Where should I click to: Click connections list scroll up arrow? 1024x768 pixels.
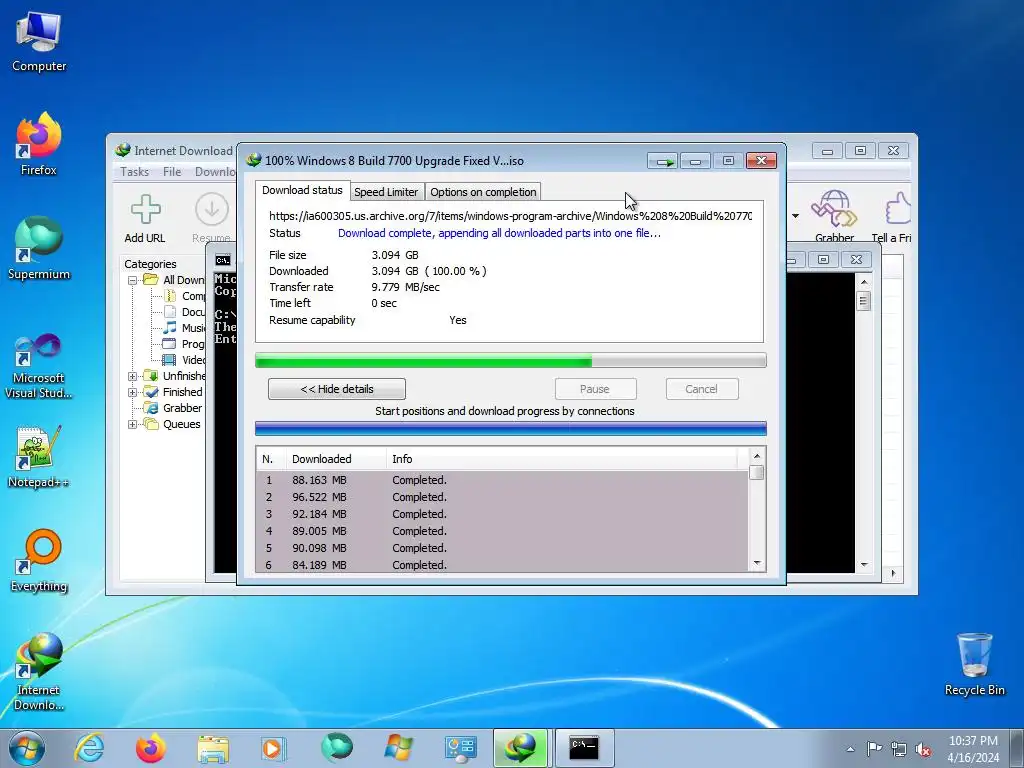click(757, 456)
